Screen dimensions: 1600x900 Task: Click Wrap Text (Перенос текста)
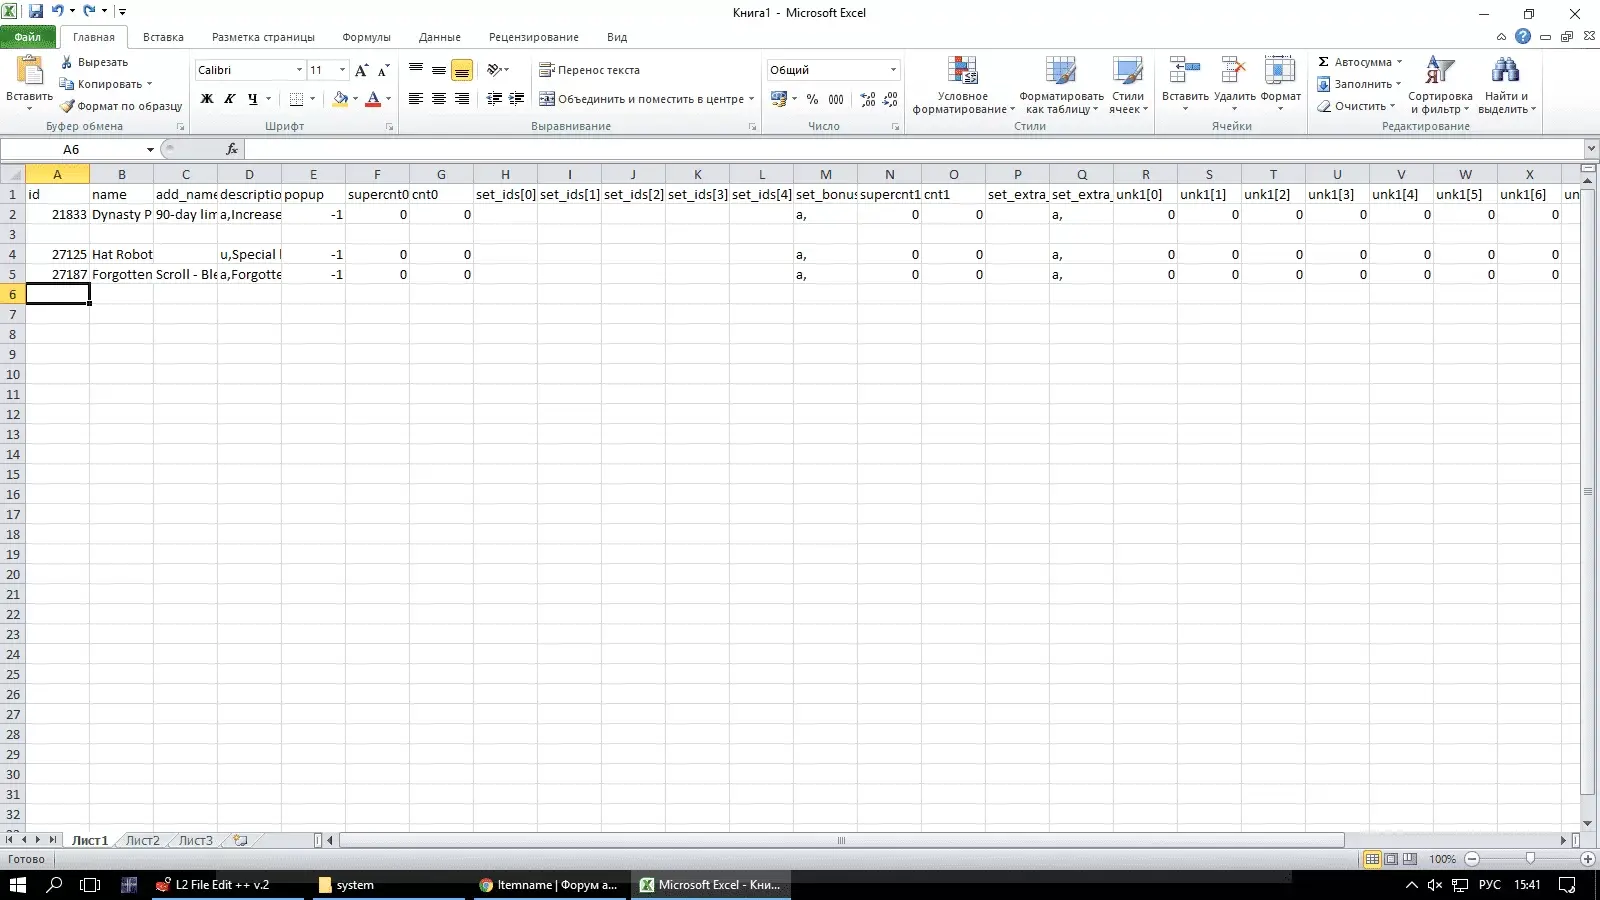point(589,70)
